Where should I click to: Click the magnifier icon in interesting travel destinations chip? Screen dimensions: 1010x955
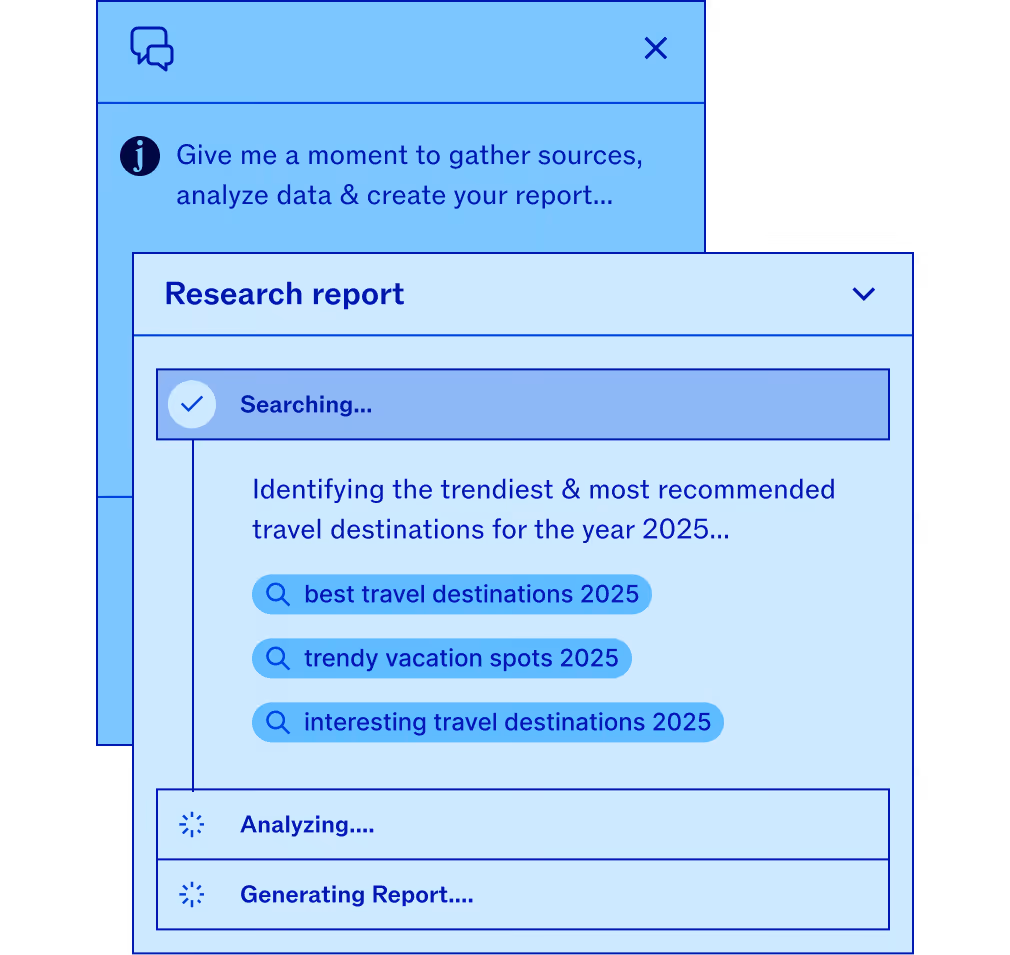click(x=277, y=722)
